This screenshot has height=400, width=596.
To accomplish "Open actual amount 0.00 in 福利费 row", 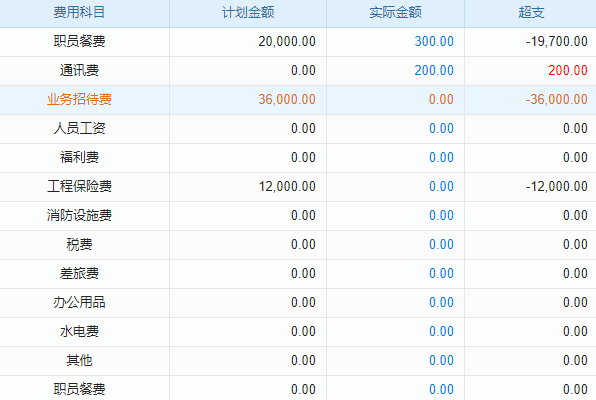I will [441, 157].
